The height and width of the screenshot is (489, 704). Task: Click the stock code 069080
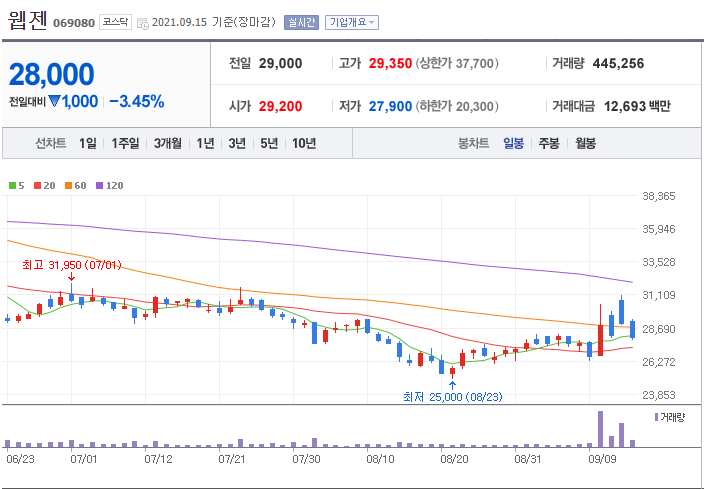coord(74,23)
